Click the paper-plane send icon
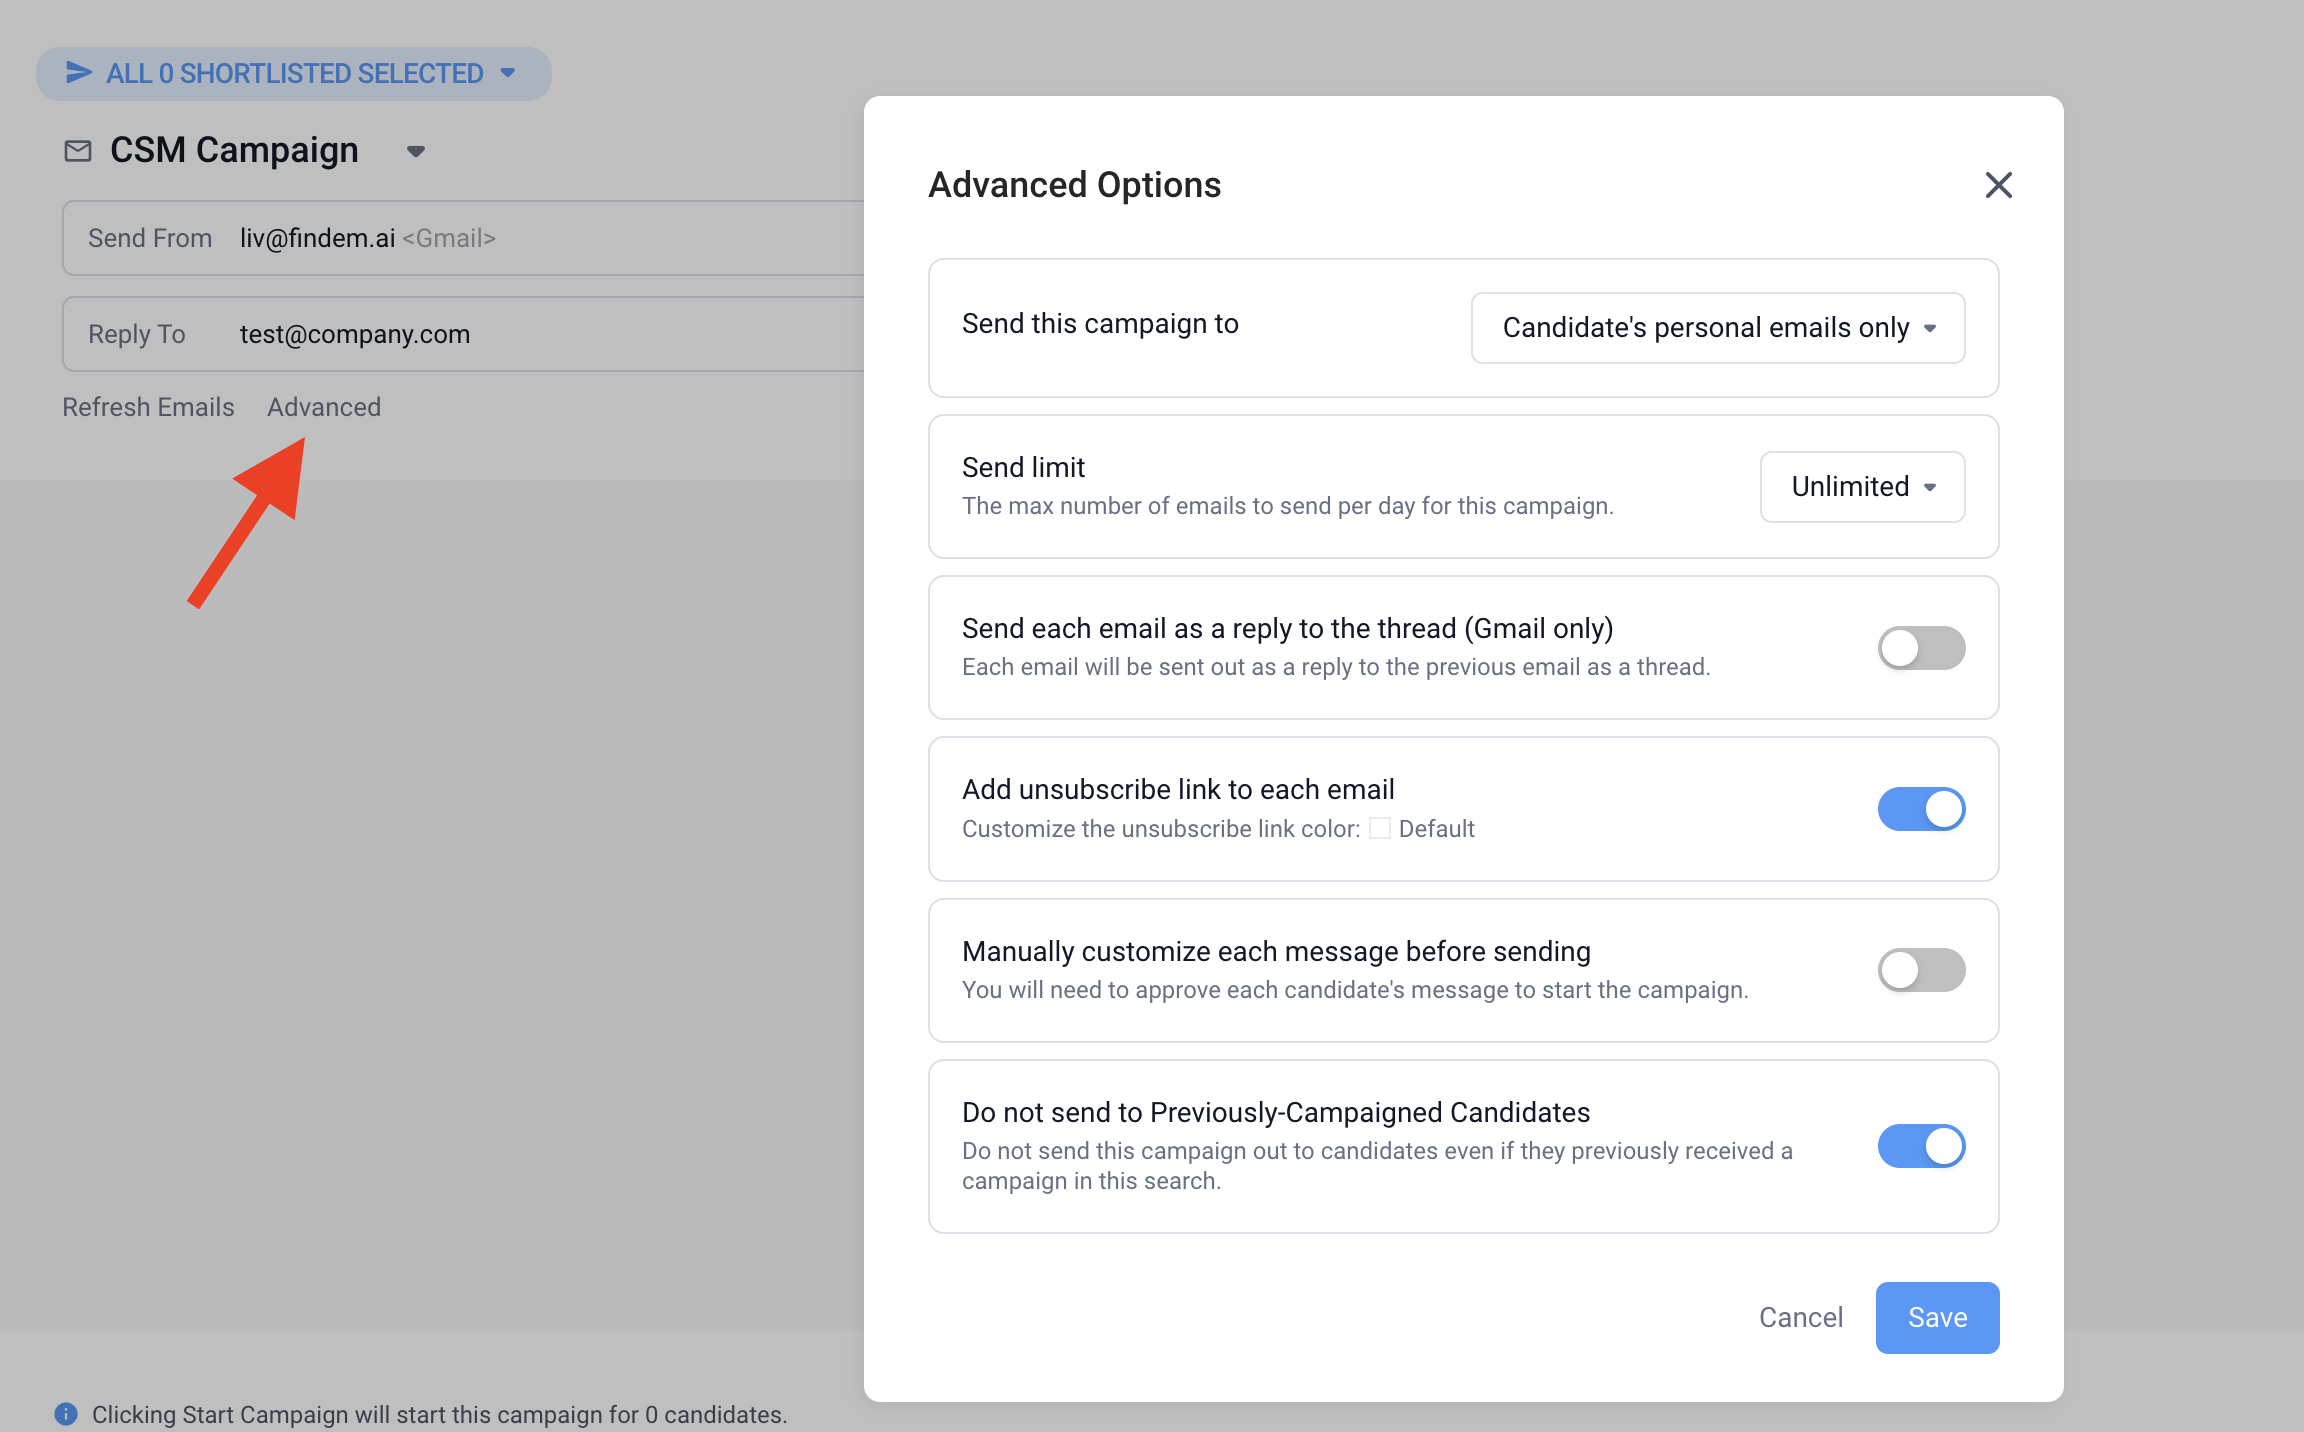The width and height of the screenshot is (2304, 1432). point(79,72)
